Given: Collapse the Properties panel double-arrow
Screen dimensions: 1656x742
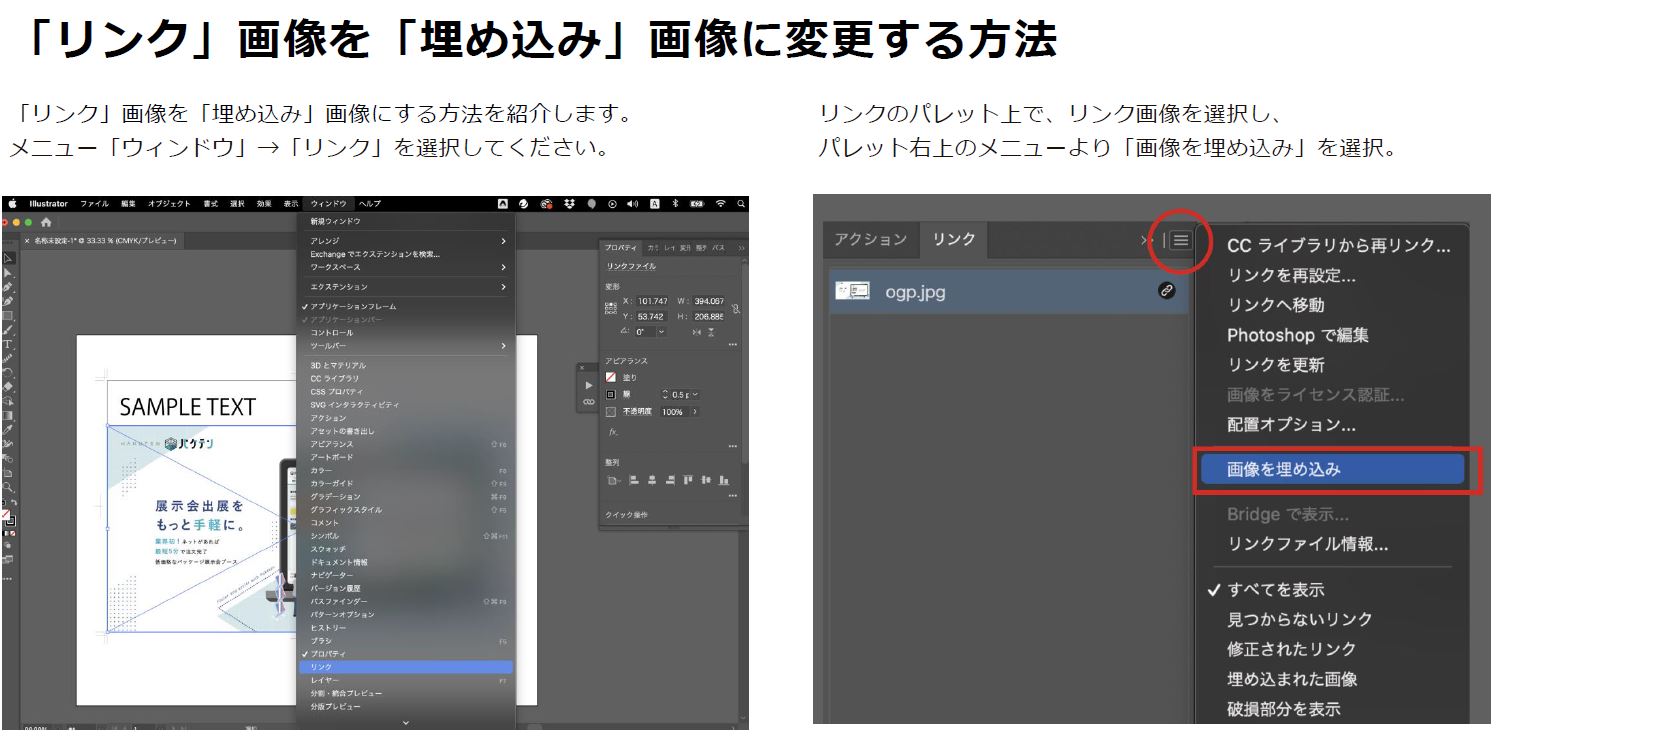Looking at the screenshot, I should pyautogui.click(x=741, y=247).
